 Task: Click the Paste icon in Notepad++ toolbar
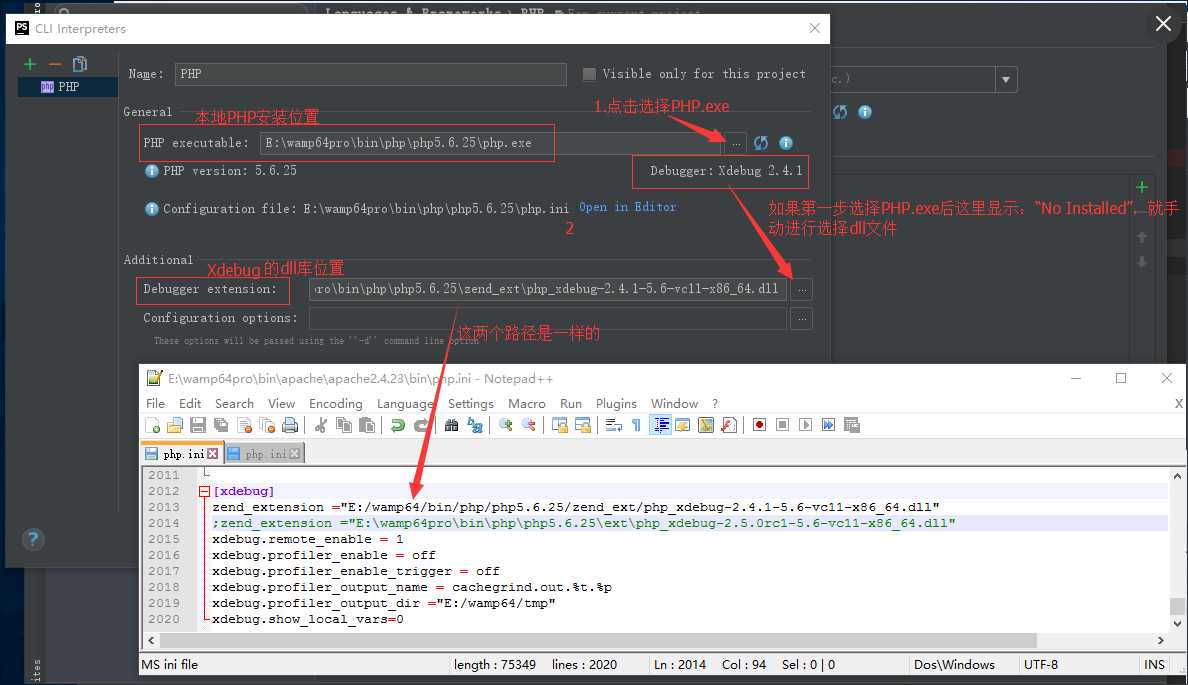(367, 425)
